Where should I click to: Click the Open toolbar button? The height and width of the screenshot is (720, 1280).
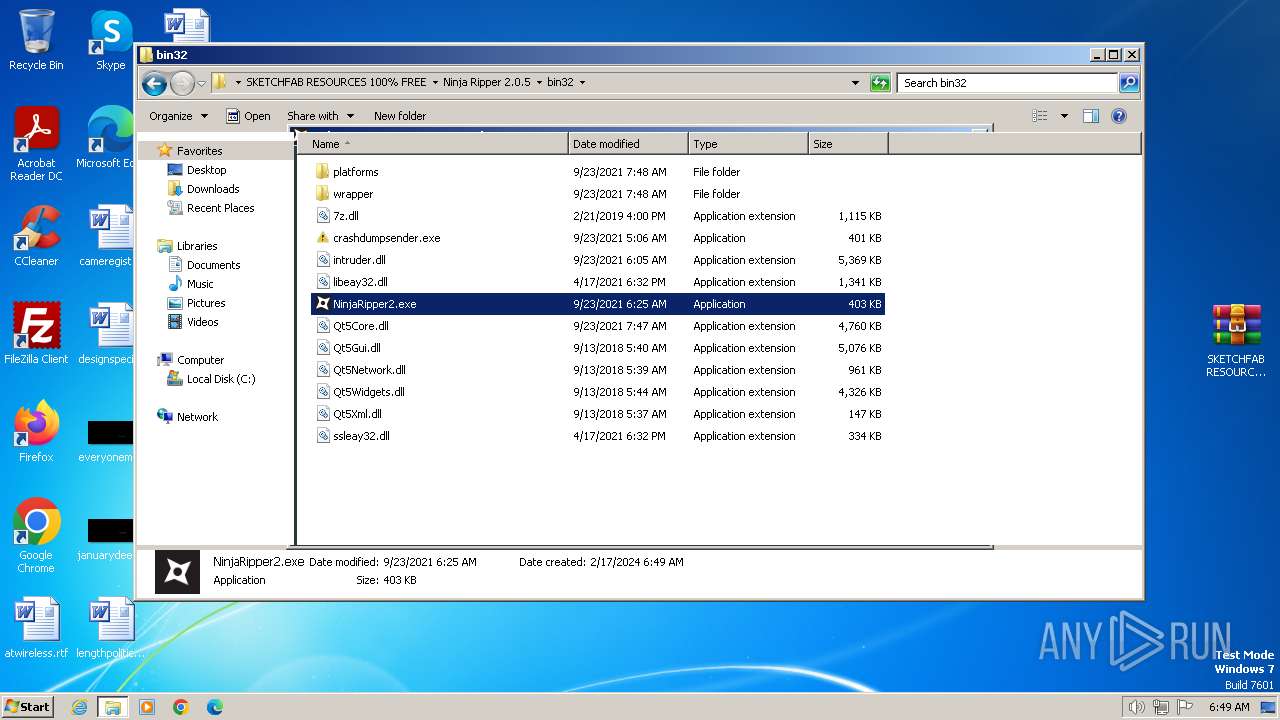(x=248, y=116)
